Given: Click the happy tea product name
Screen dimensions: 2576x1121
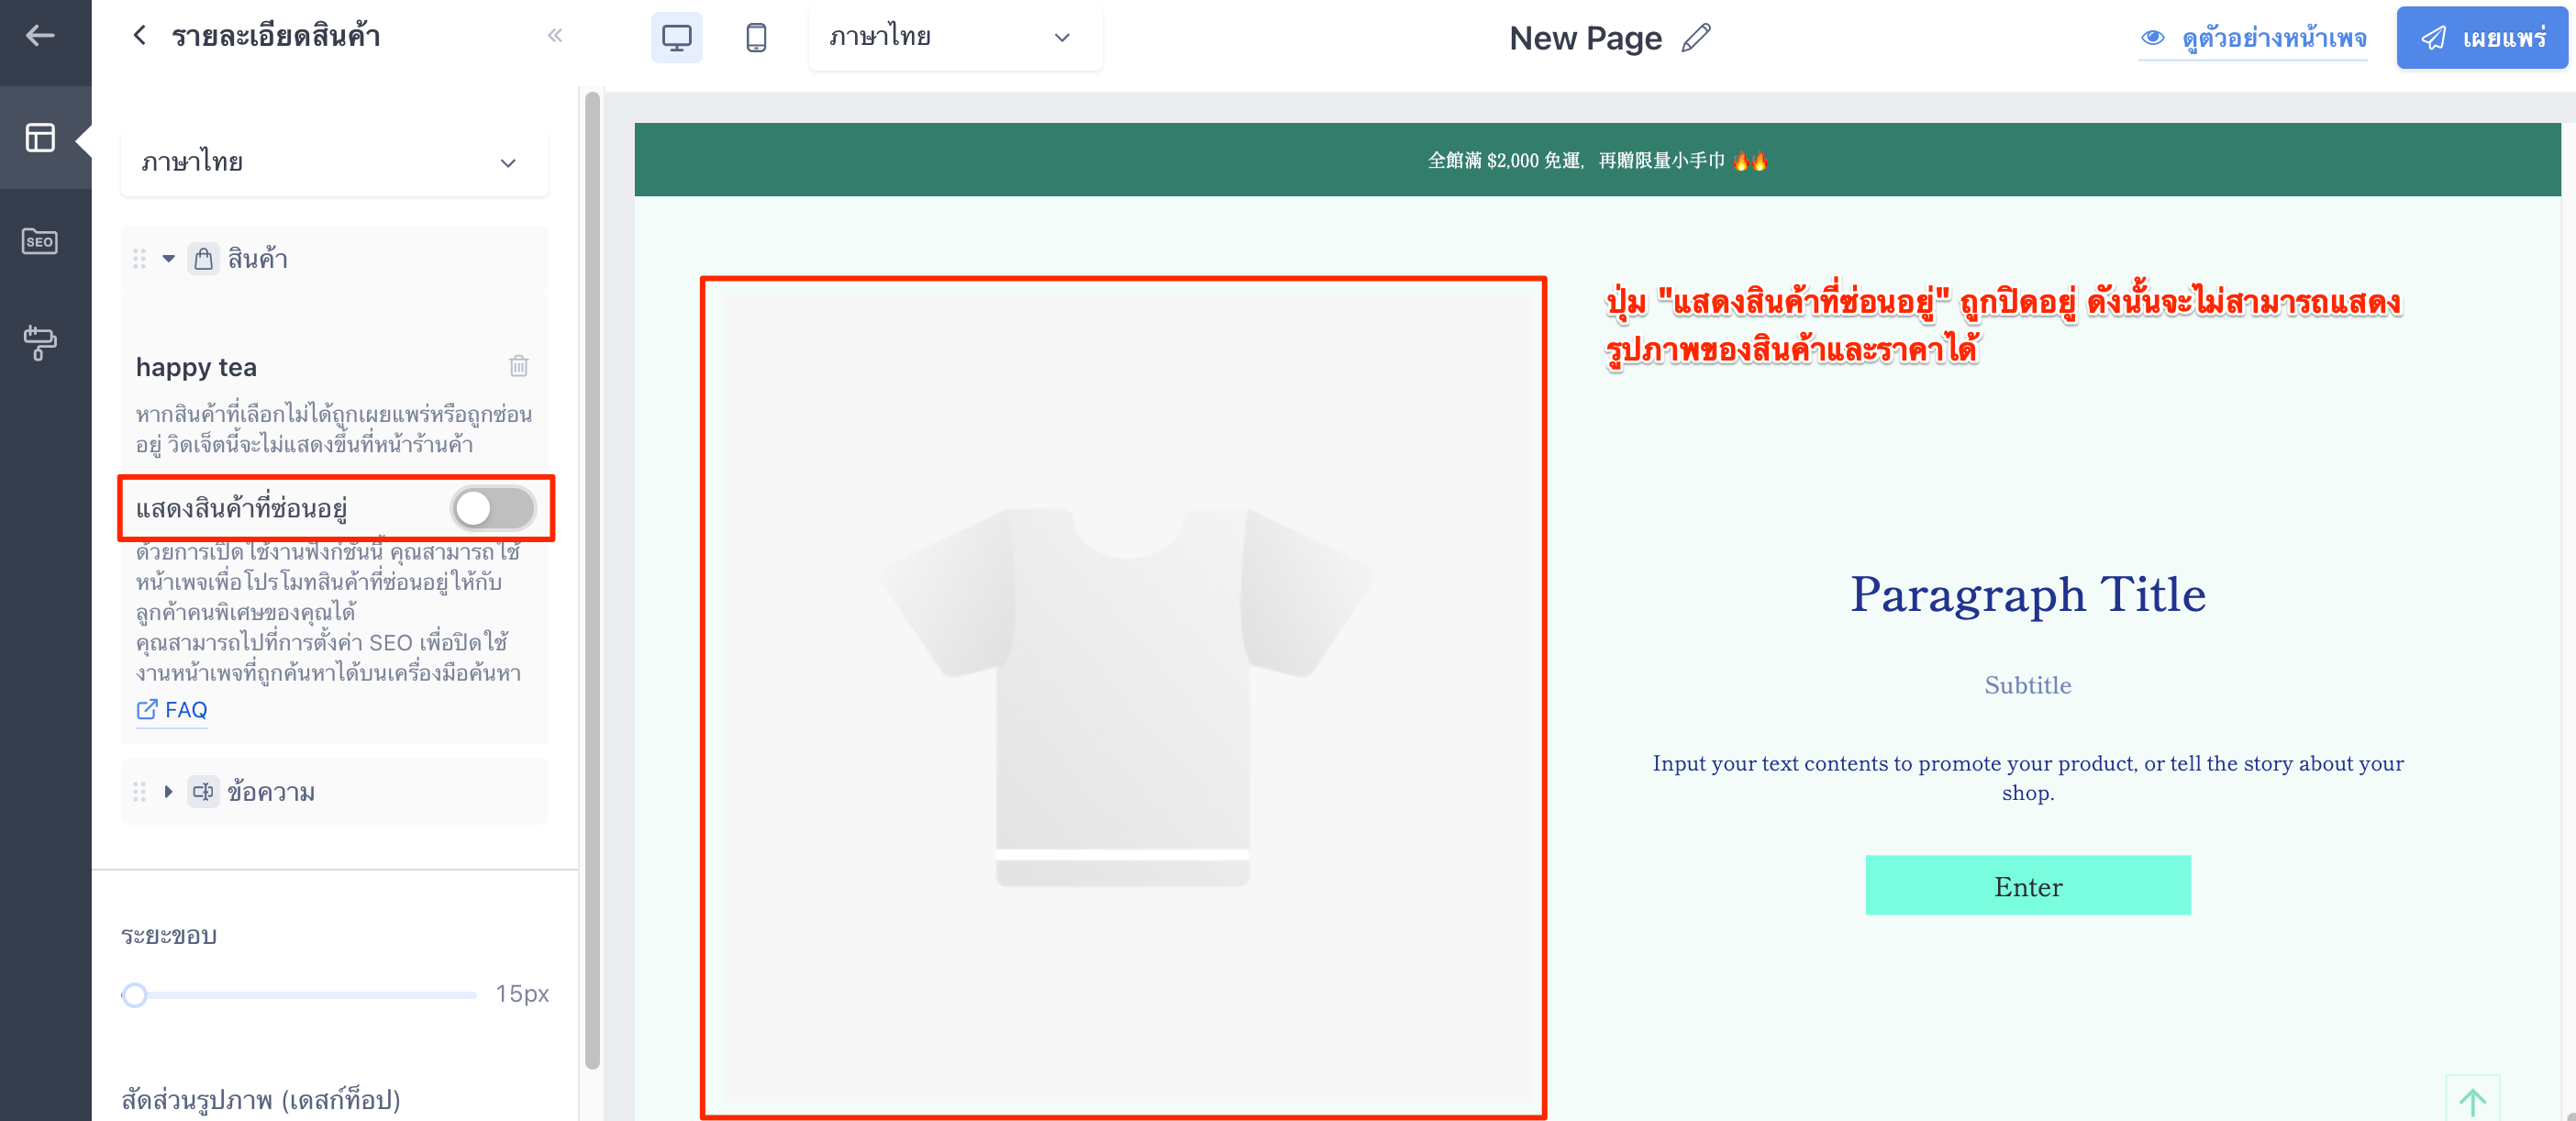Looking at the screenshot, I should (x=196, y=368).
